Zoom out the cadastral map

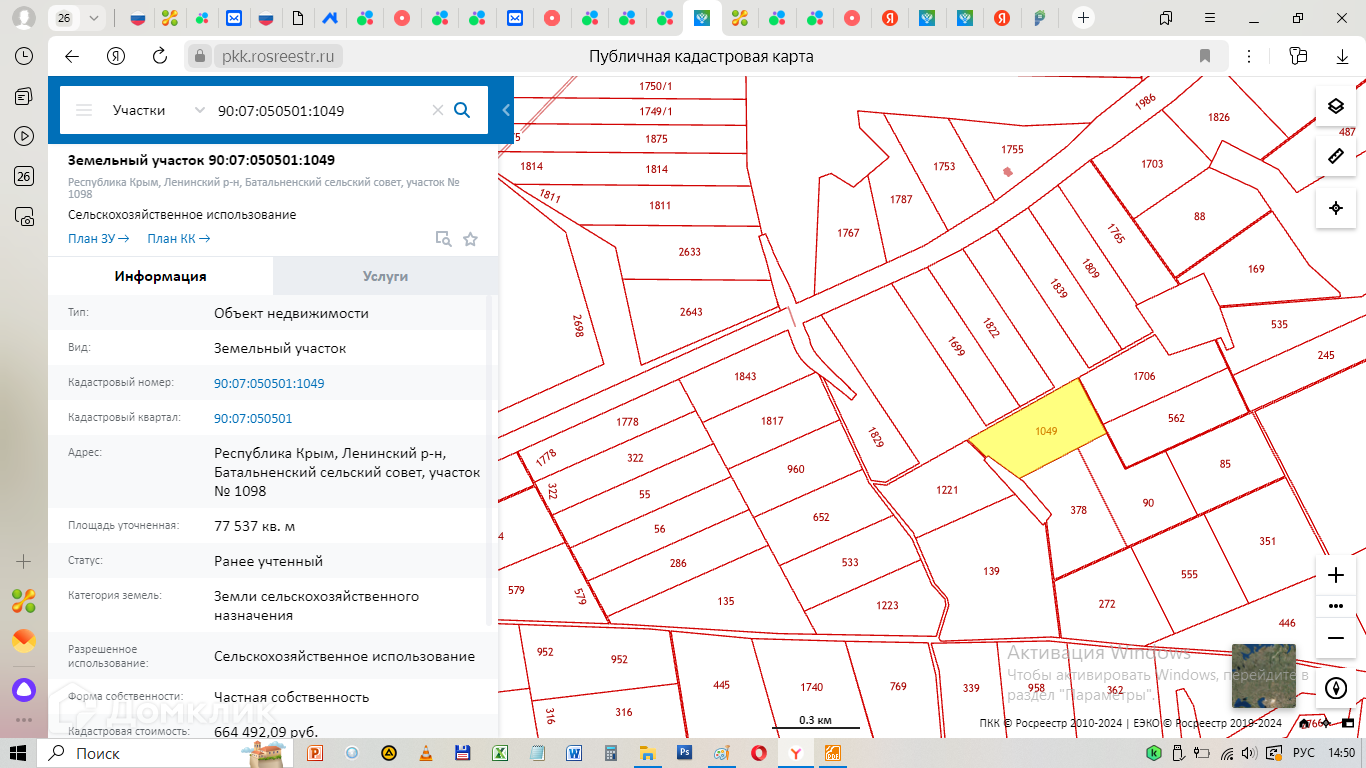point(1335,637)
